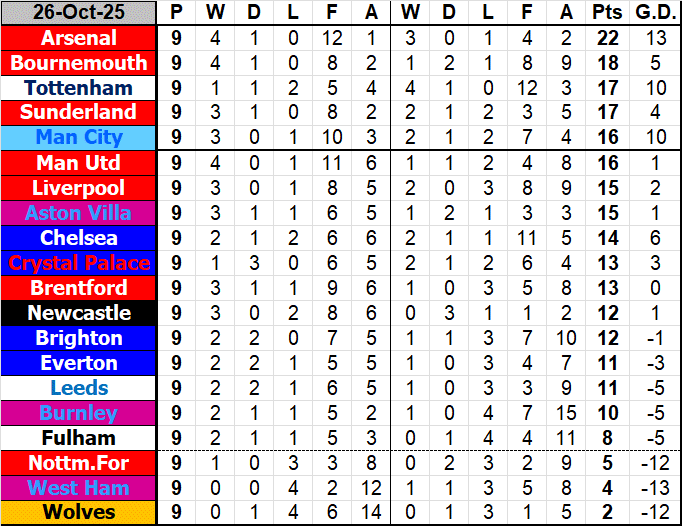This screenshot has height=526, width=682.
Task: Select the Liverpool team cell
Action: tap(79, 188)
